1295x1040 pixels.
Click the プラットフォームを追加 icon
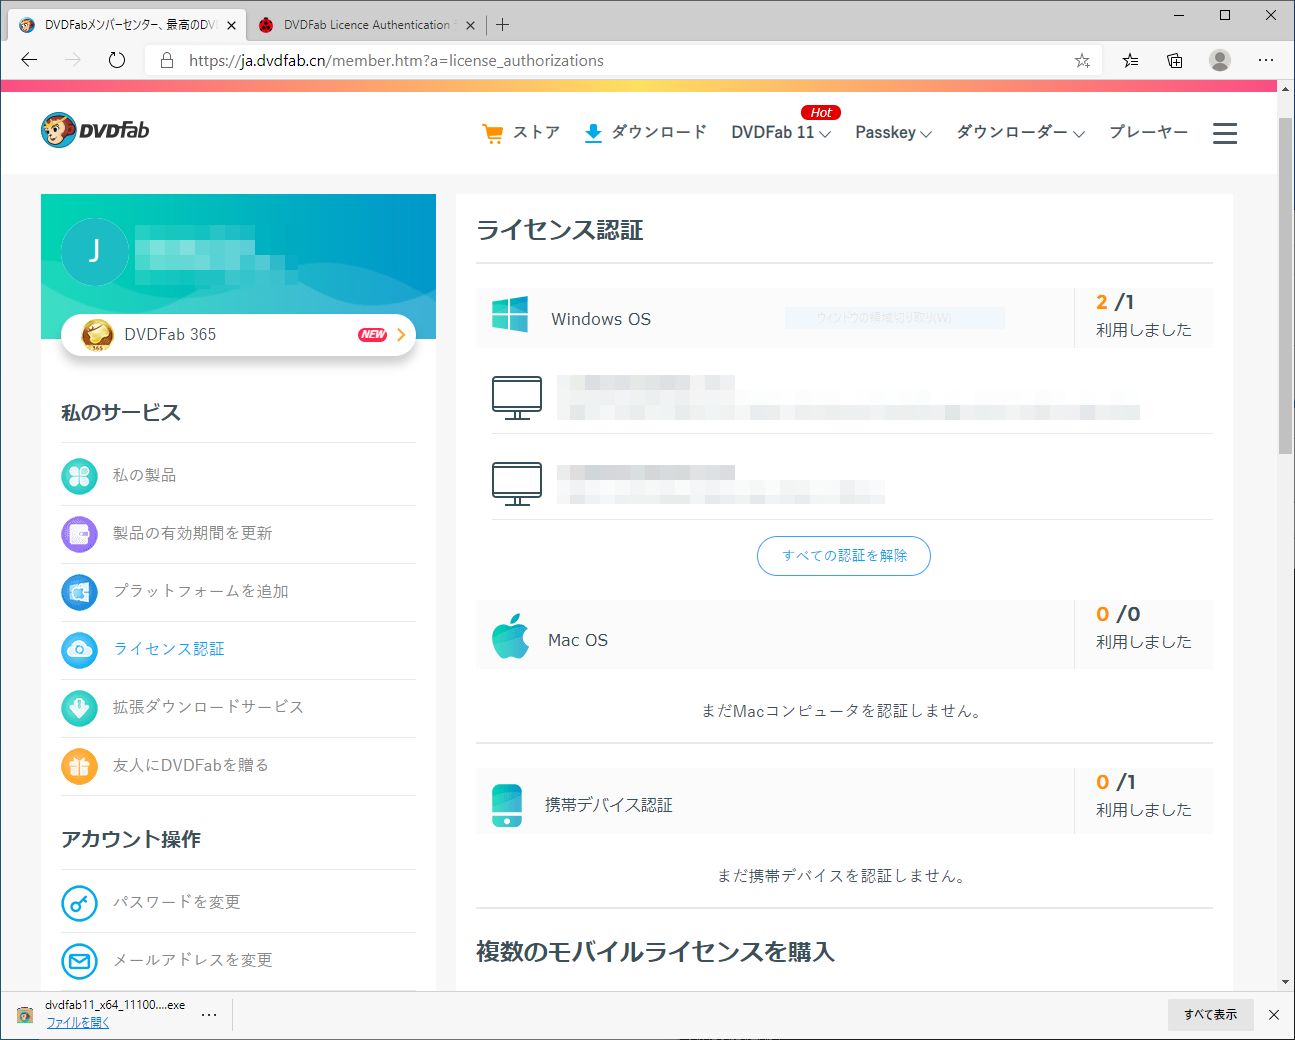(80, 592)
